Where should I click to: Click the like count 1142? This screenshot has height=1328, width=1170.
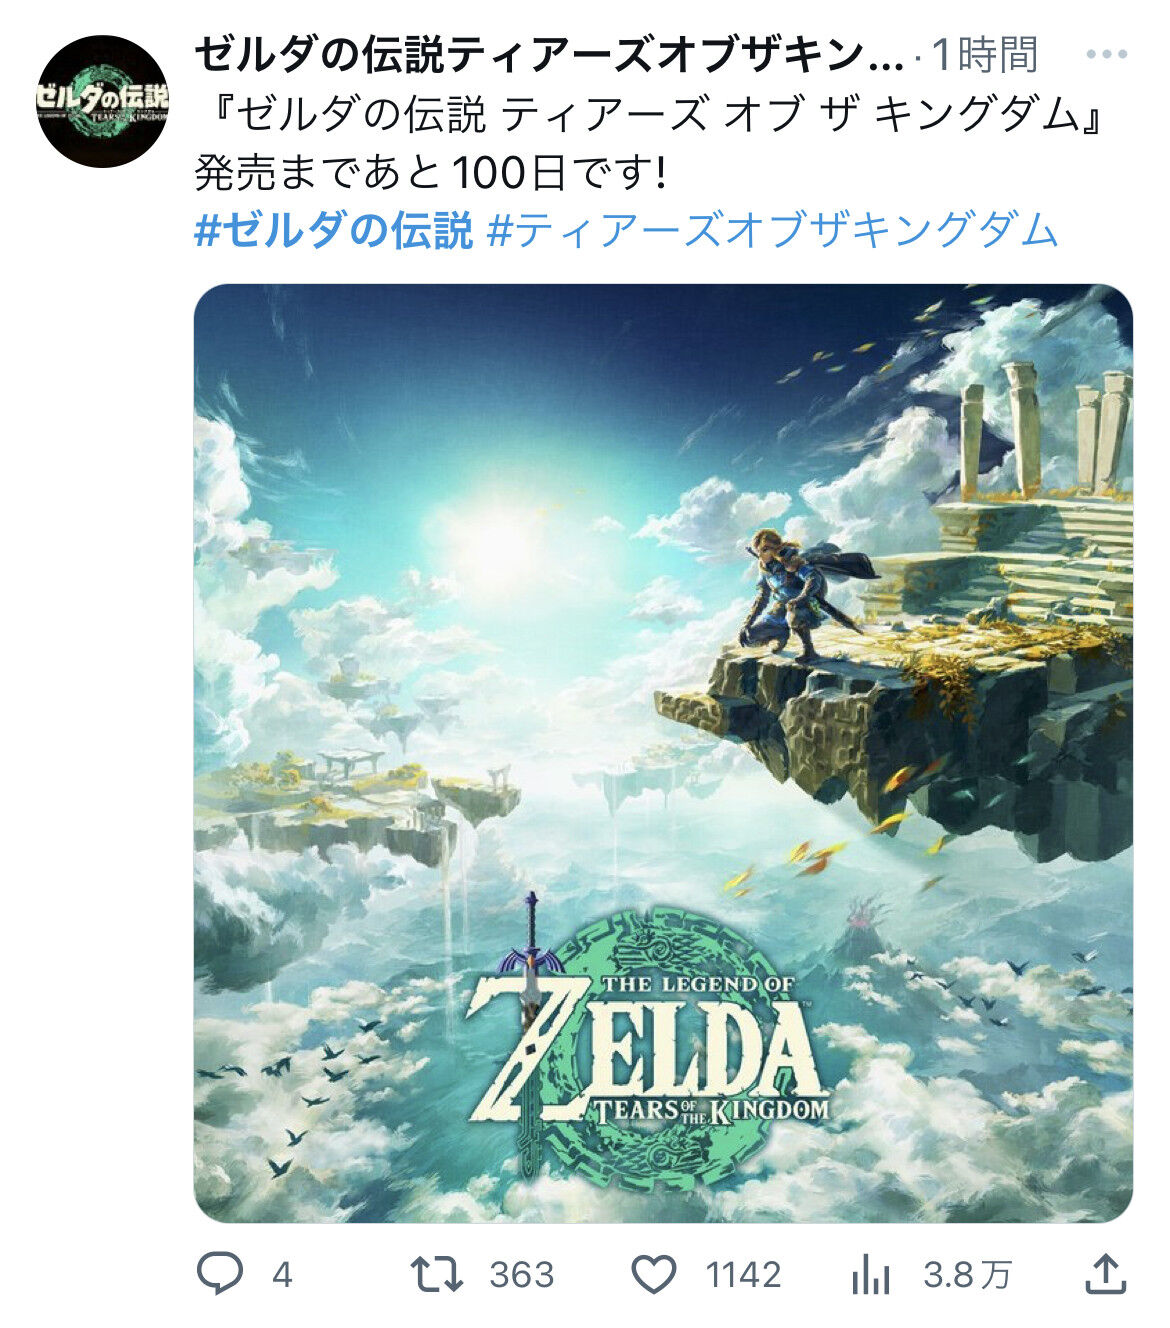743,1275
